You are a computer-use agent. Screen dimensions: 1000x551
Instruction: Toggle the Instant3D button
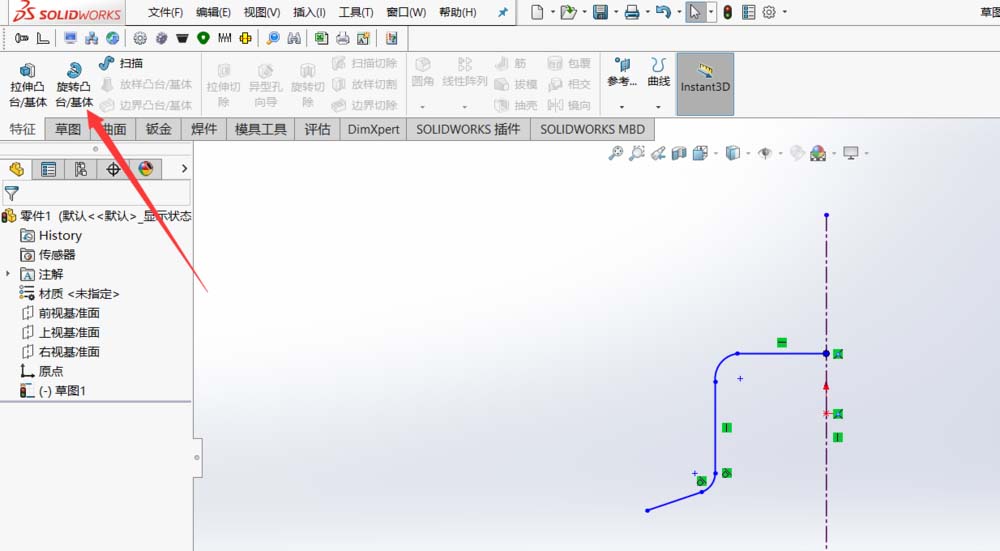[705, 84]
